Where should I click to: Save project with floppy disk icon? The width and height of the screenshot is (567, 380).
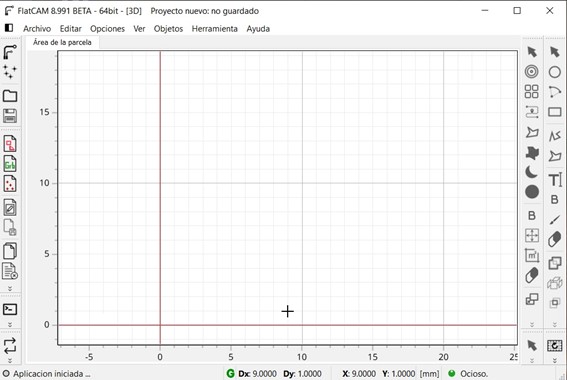tap(10, 116)
